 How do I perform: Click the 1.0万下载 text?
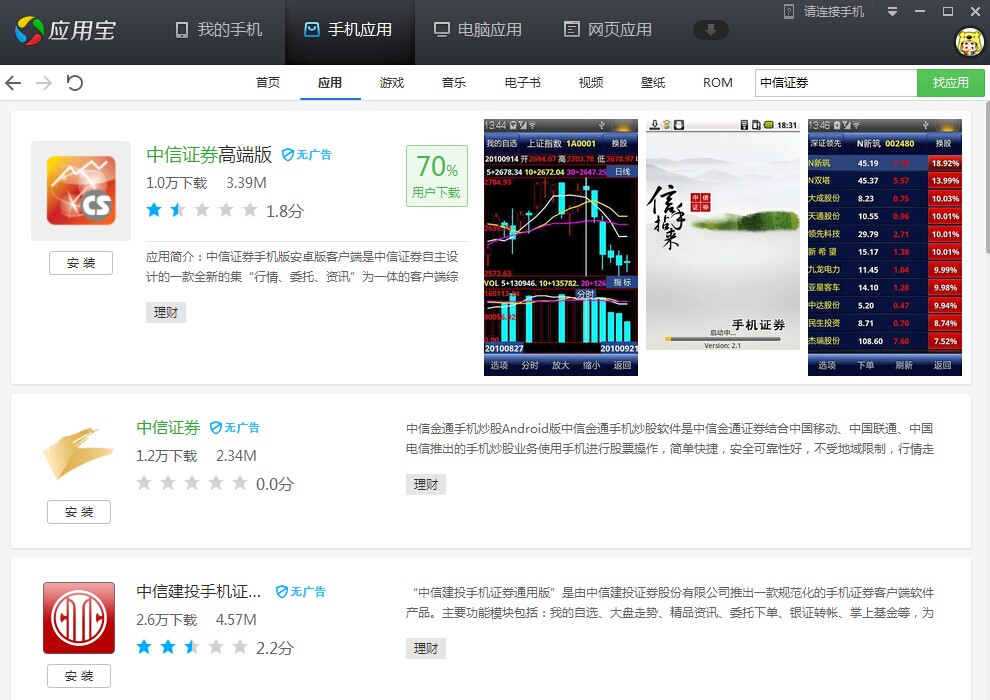(176, 183)
